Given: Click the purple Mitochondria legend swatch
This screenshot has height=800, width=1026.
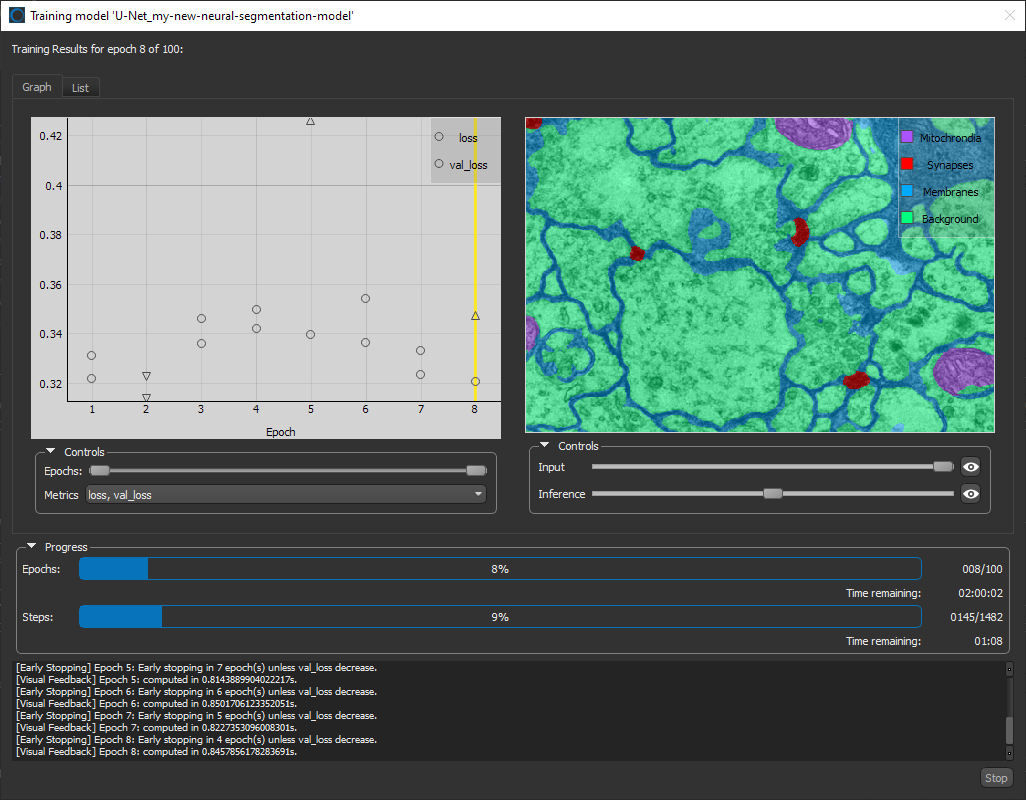Looking at the screenshot, I should click(907, 137).
